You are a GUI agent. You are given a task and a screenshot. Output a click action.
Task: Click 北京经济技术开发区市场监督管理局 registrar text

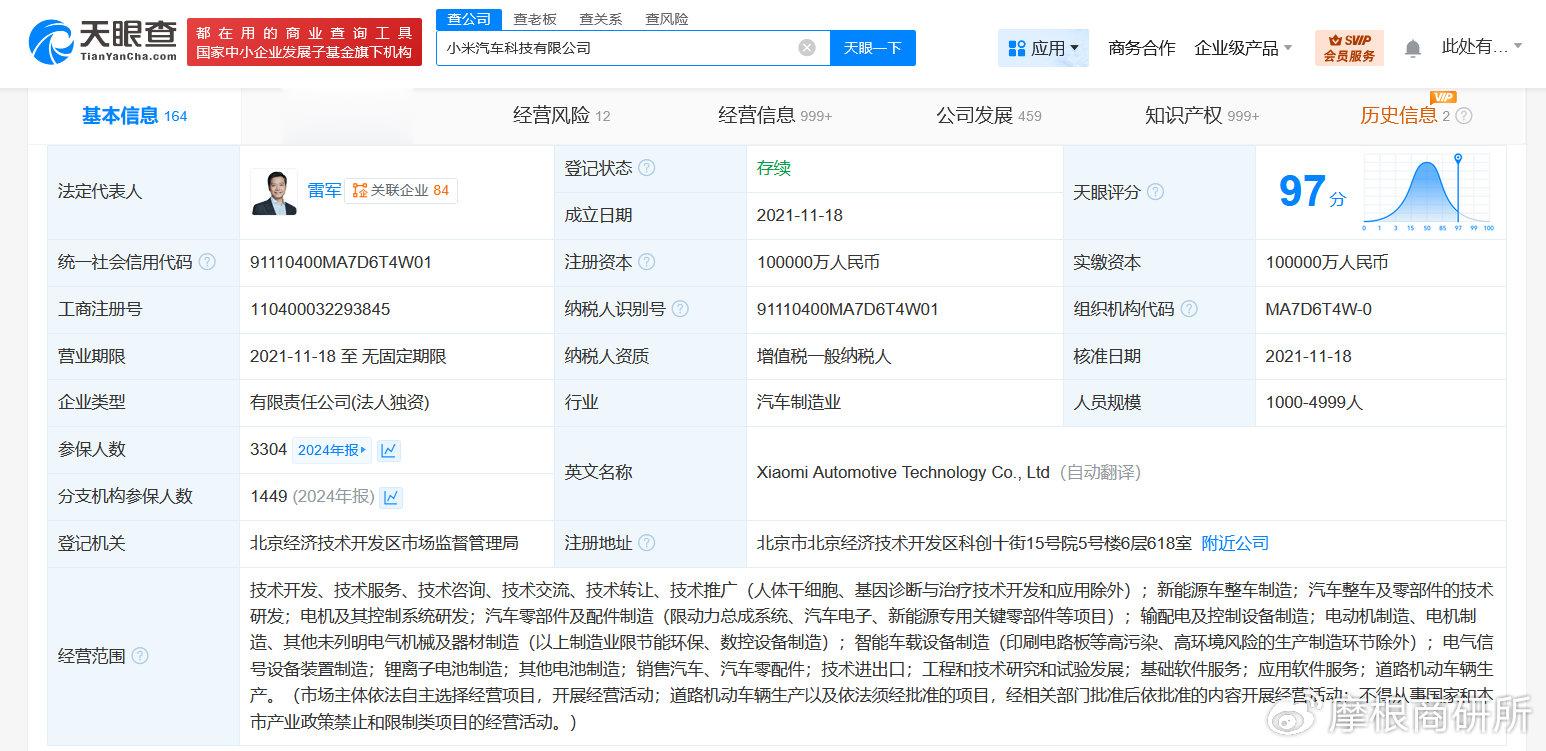pyautogui.click(x=385, y=543)
